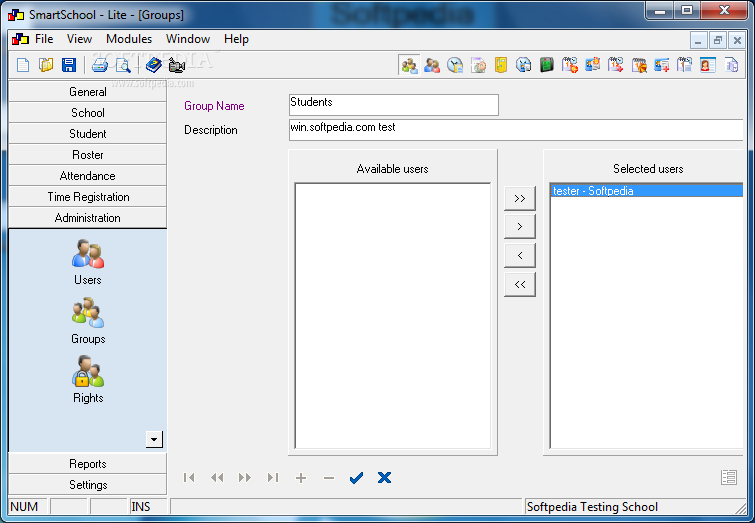
Task: Click the minus icon to delete record
Action: pos(329,478)
